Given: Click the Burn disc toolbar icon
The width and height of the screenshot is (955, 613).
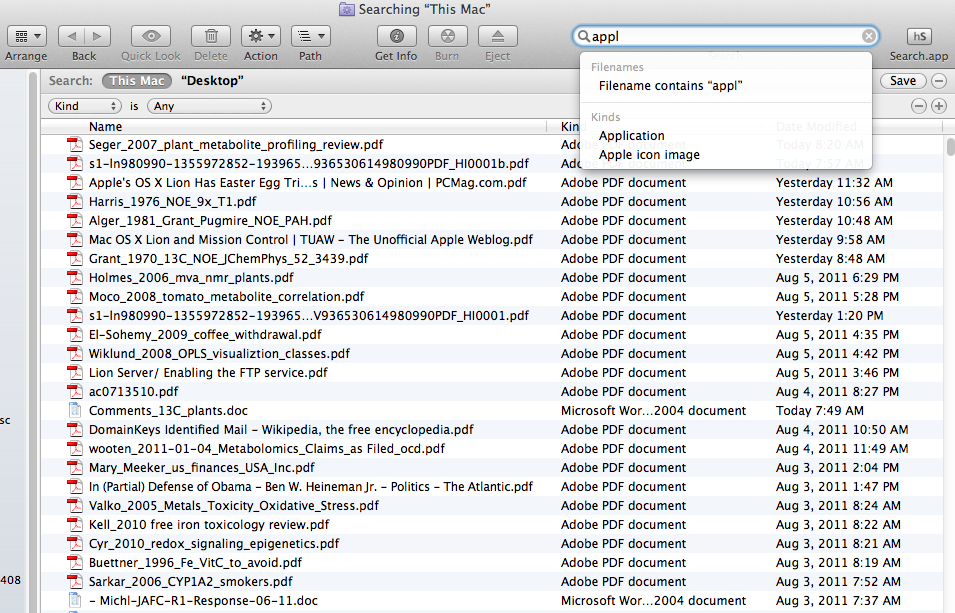Looking at the screenshot, I should click(448, 37).
